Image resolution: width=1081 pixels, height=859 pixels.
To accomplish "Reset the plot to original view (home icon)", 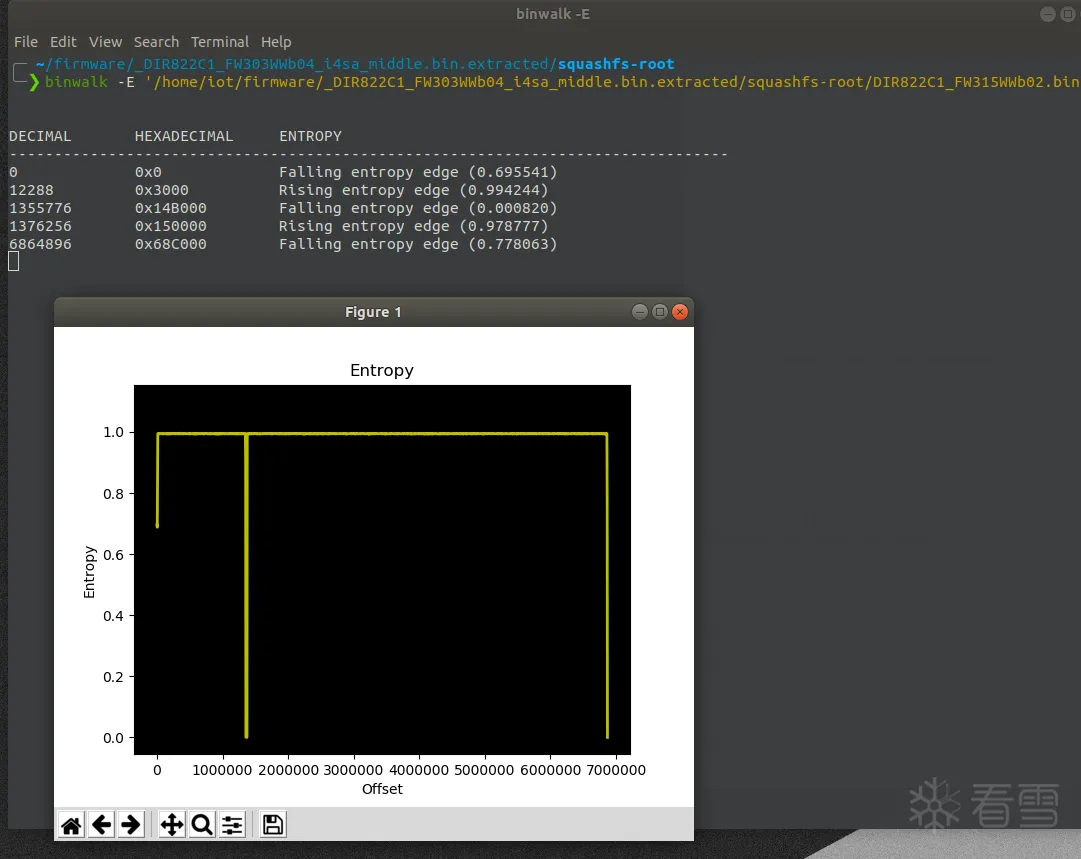I will point(71,825).
